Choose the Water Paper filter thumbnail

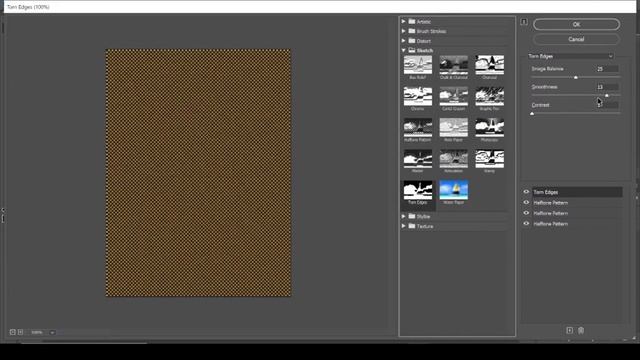tap(453, 190)
